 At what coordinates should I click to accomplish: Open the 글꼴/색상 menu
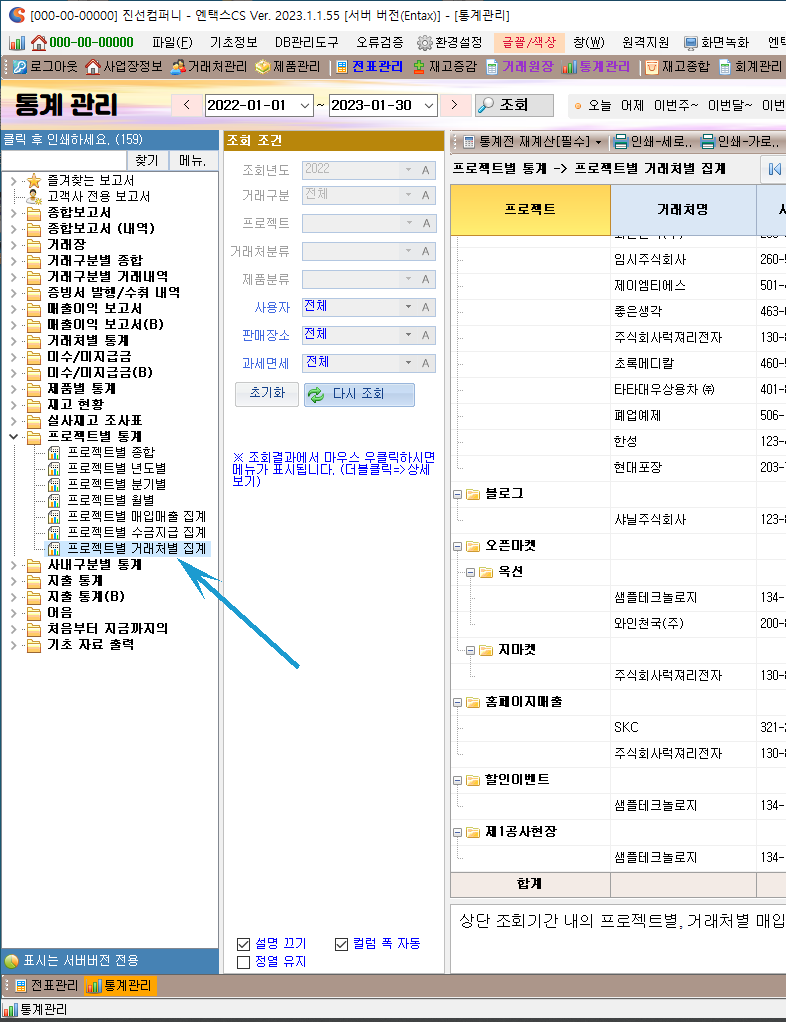529,43
